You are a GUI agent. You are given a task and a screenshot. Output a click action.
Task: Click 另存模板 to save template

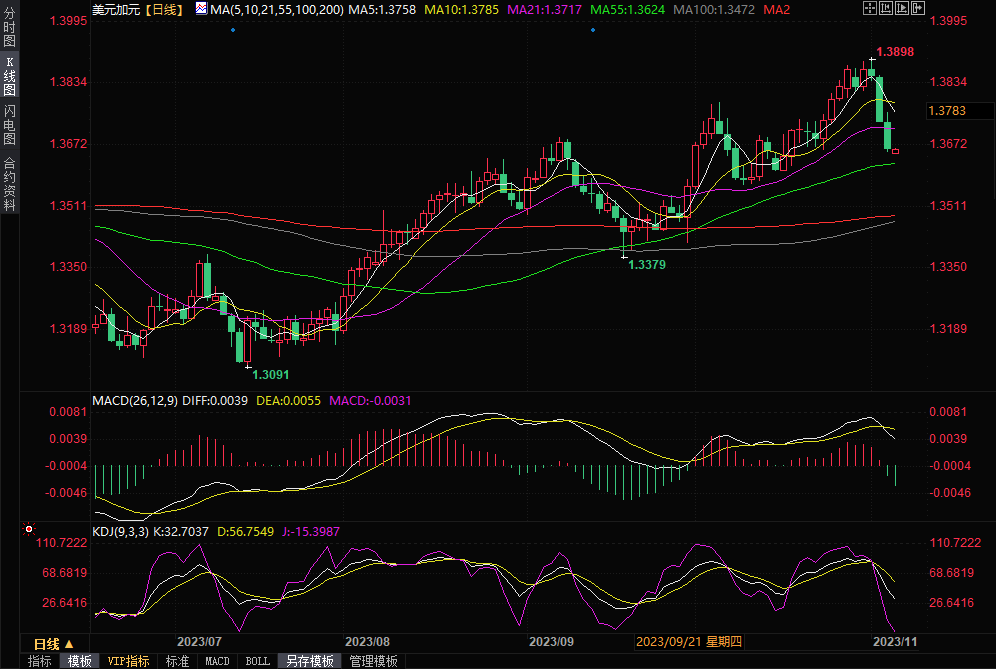(309, 661)
